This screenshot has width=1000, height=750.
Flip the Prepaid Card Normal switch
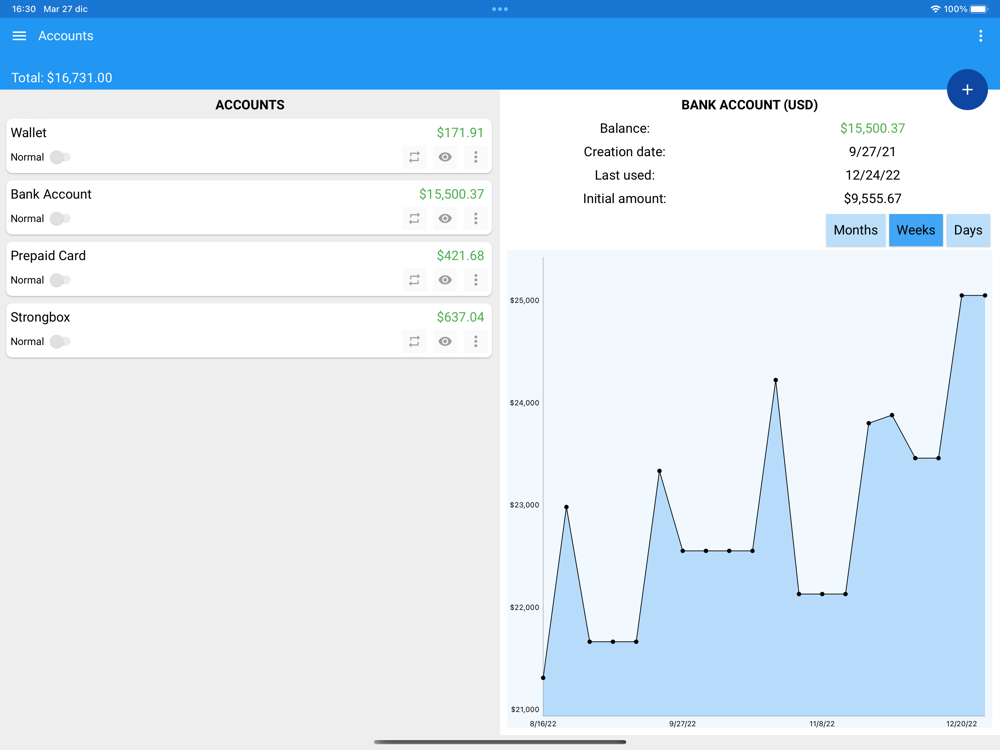pyautogui.click(x=60, y=280)
